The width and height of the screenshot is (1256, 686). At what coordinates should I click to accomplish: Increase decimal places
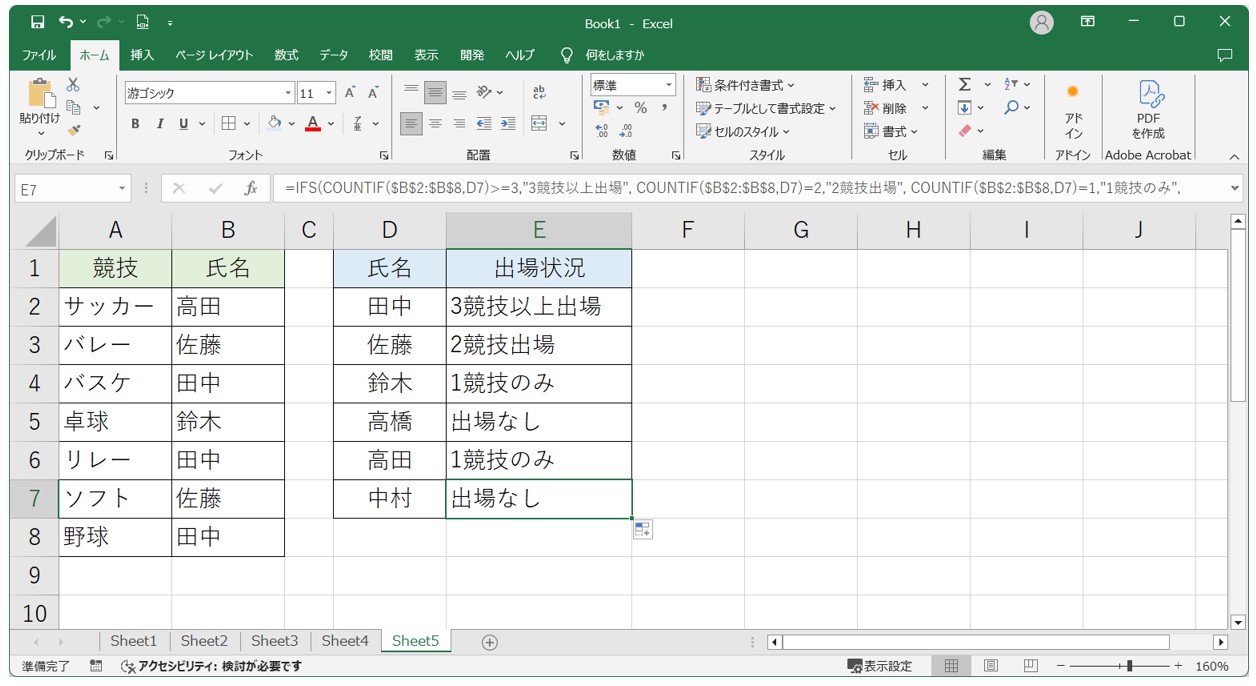(x=601, y=131)
